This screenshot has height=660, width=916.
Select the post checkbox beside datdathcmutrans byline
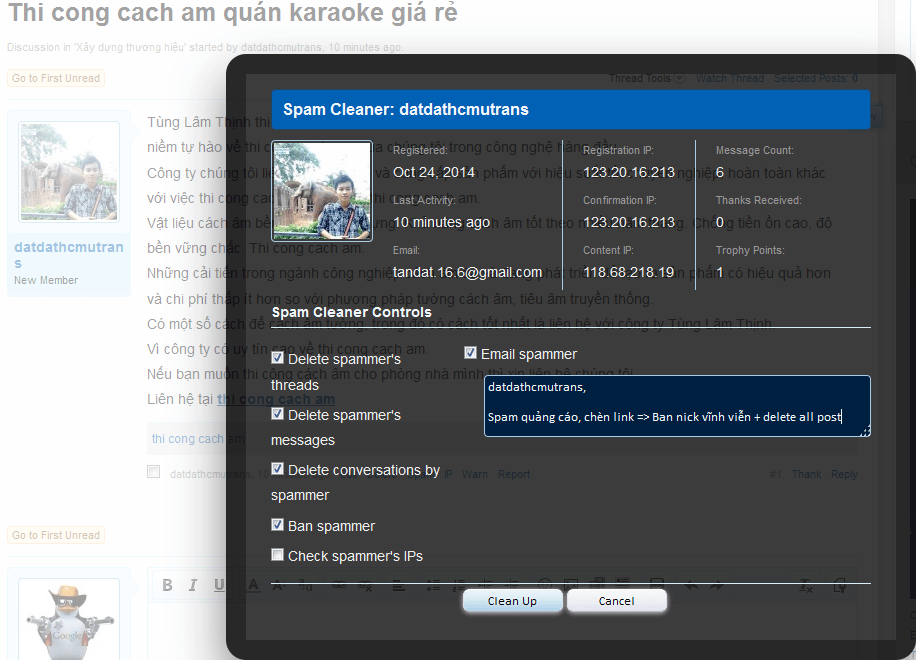coord(154,471)
